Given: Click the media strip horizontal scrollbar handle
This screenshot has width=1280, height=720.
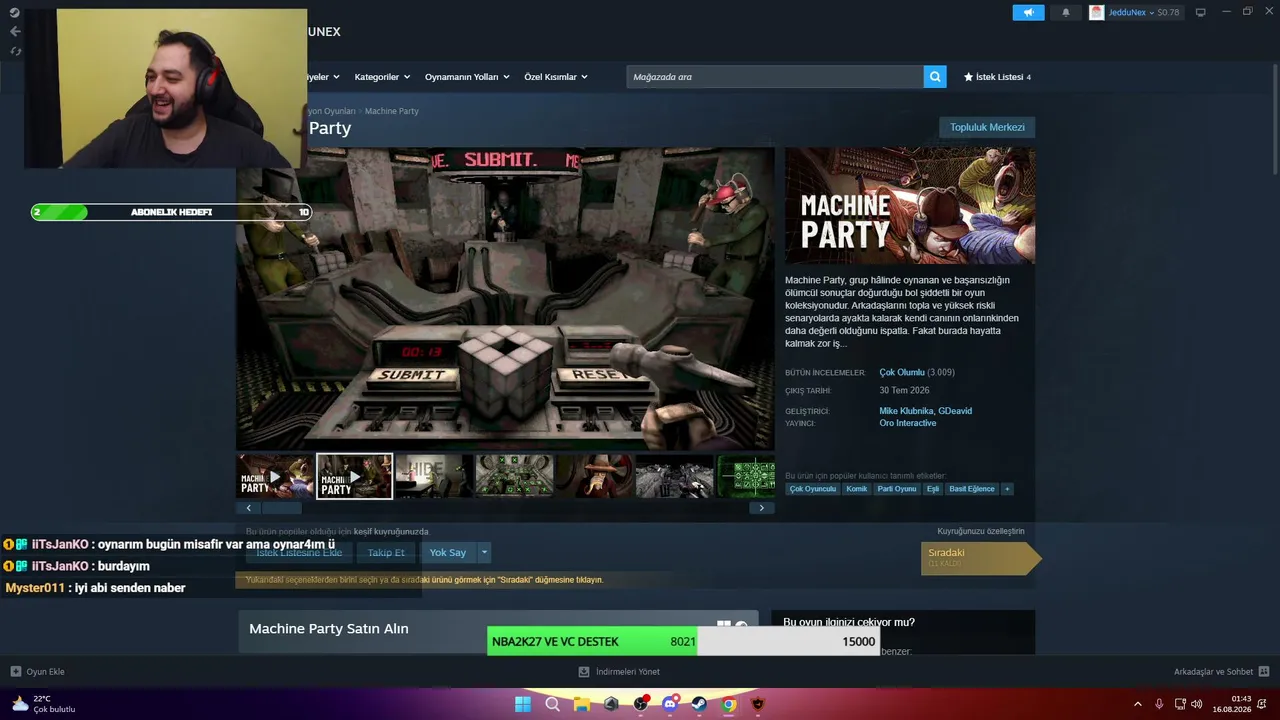Looking at the screenshot, I should pyautogui.click(x=282, y=508).
